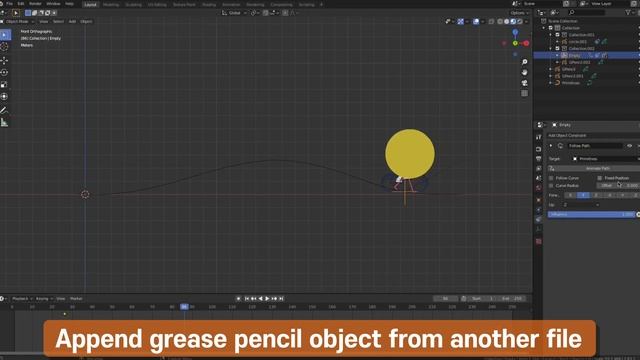Switch perspective/orthographic grid icon
This screenshot has width=640, height=360.
[524, 93]
